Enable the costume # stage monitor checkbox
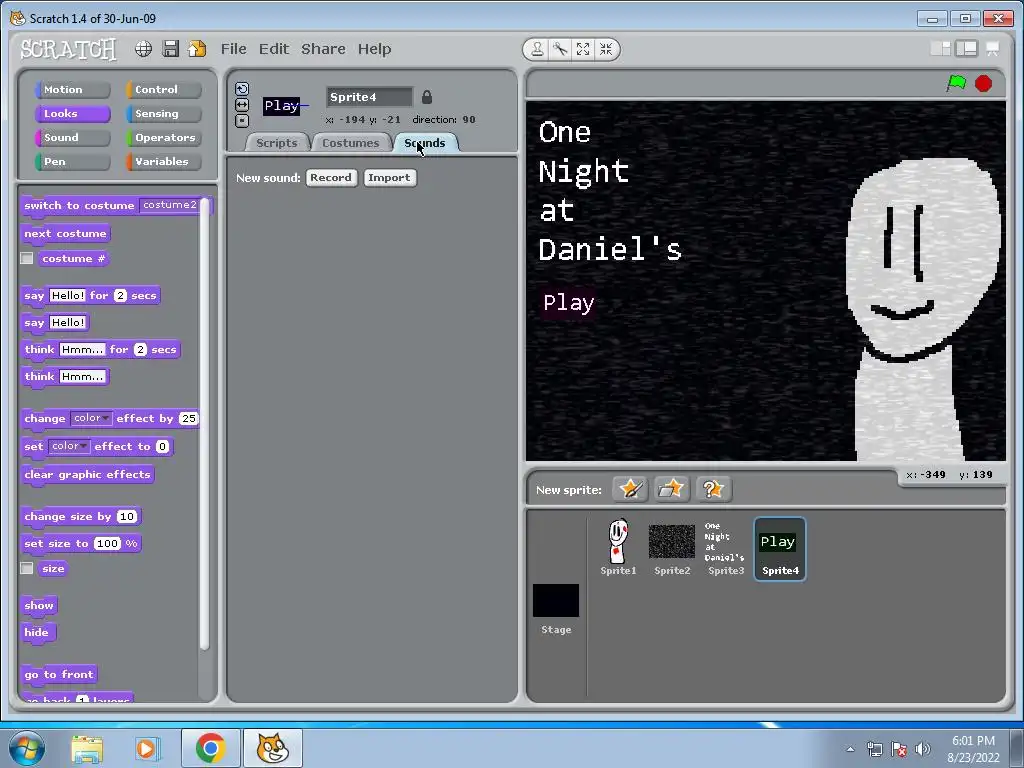Screen dimensions: 1024x768 [x=27, y=259]
